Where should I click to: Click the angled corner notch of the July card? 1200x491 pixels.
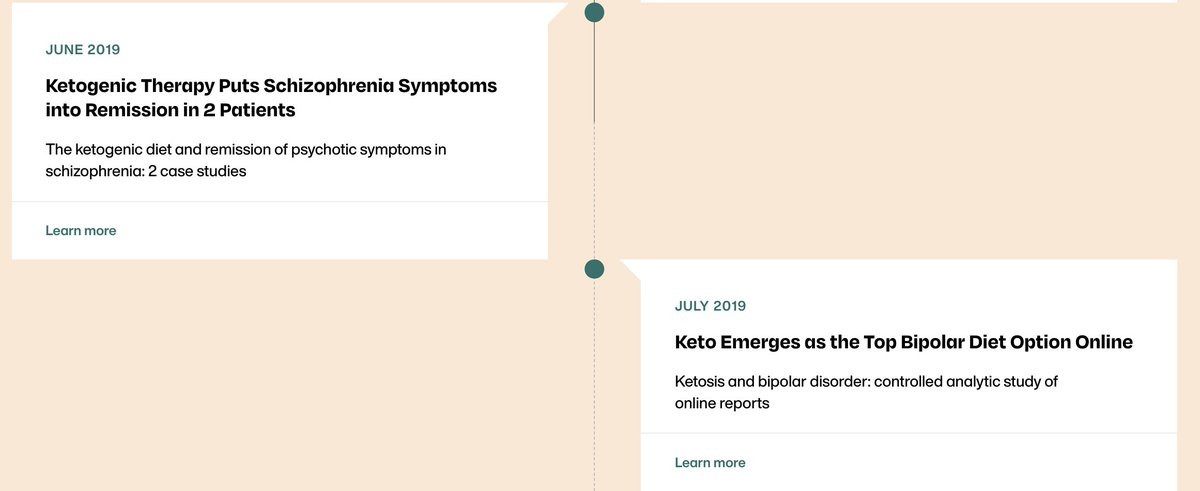click(630, 269)
